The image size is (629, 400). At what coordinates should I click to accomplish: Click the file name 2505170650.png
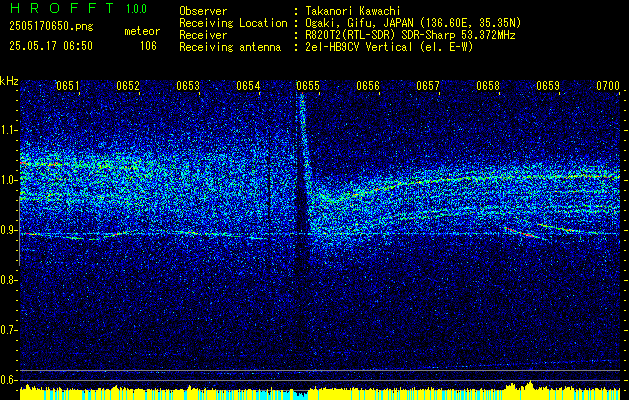51,27
